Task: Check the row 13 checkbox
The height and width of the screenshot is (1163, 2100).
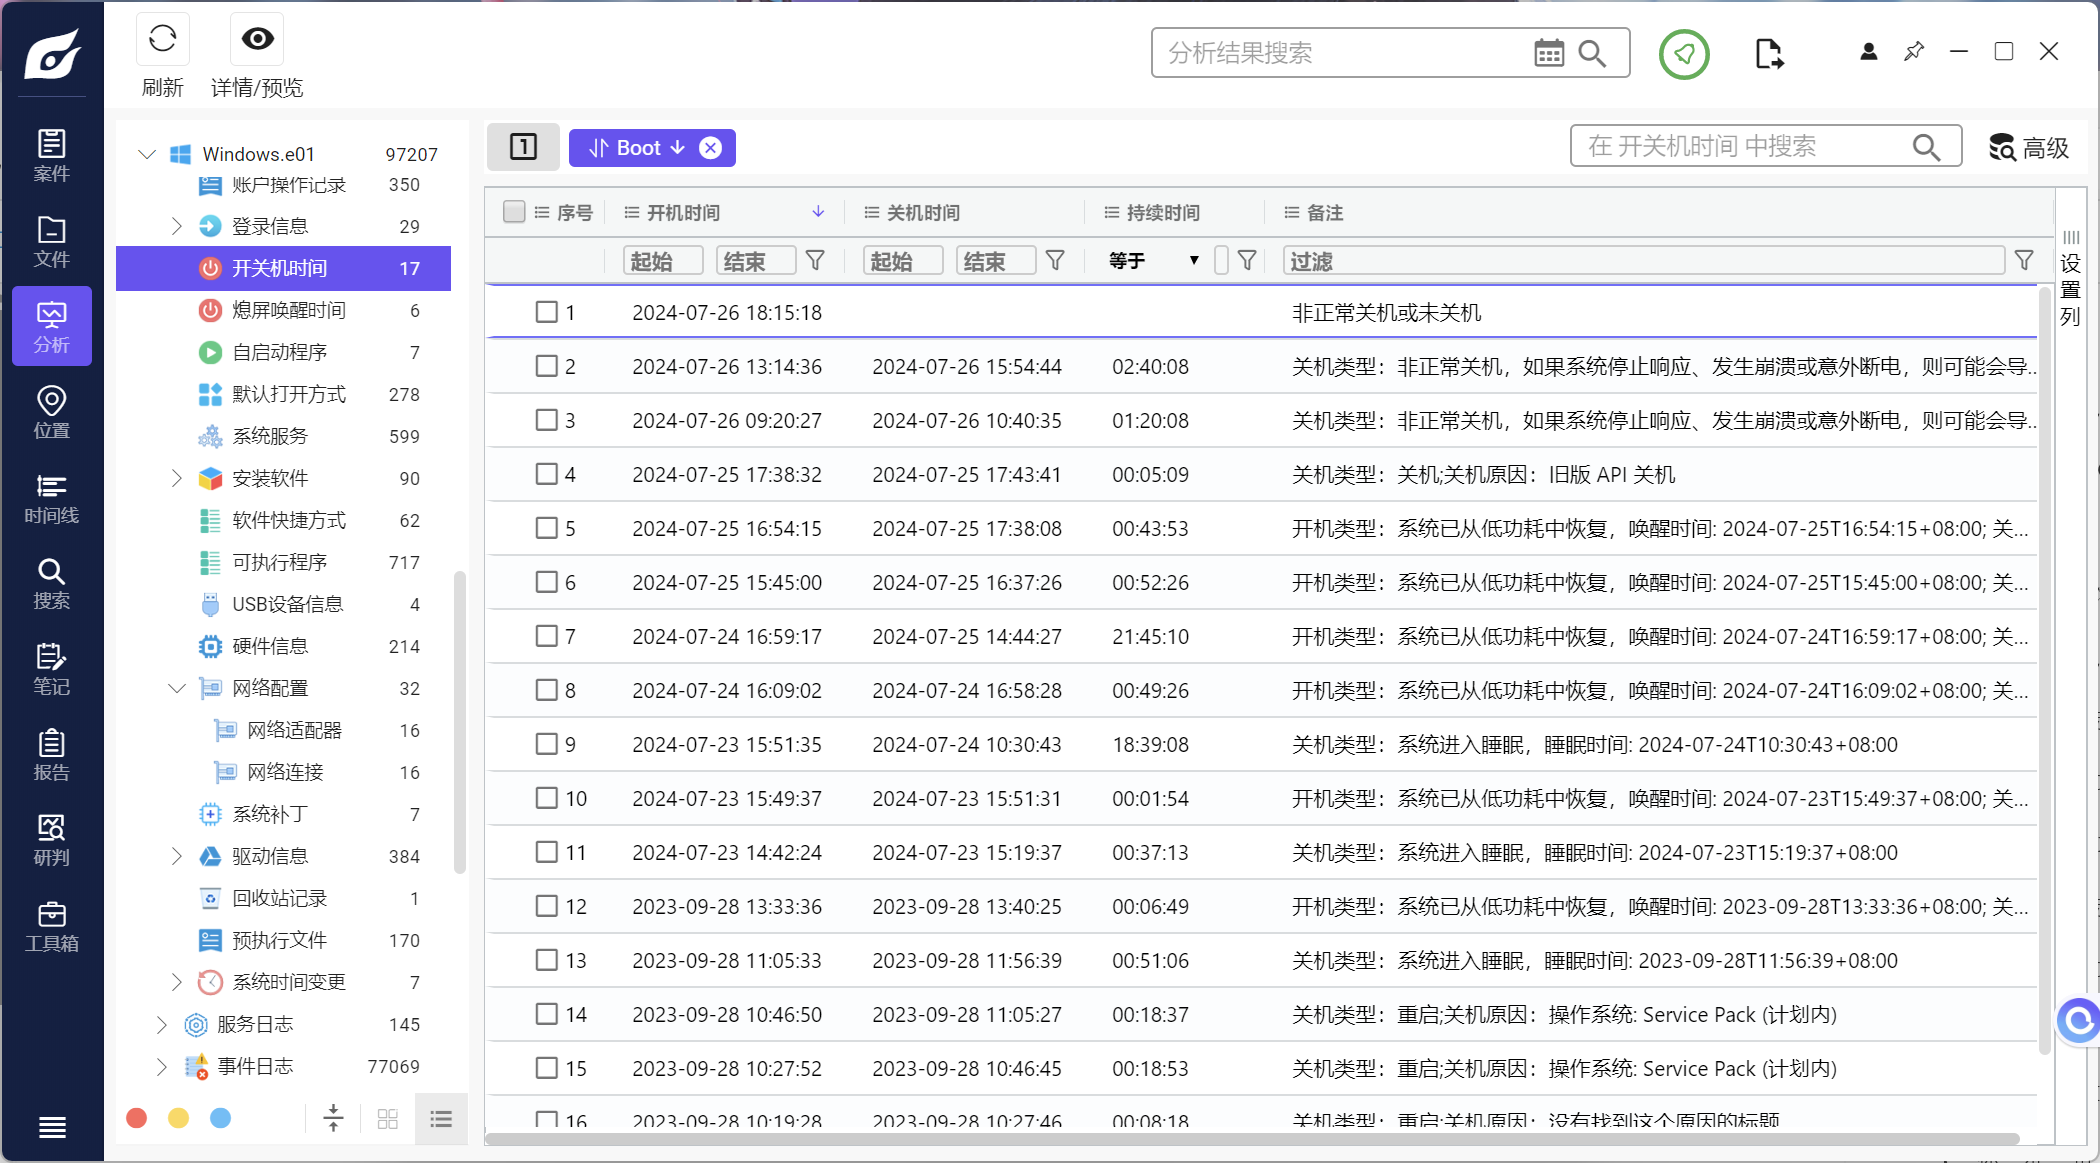Action: (x=546, y=960)
